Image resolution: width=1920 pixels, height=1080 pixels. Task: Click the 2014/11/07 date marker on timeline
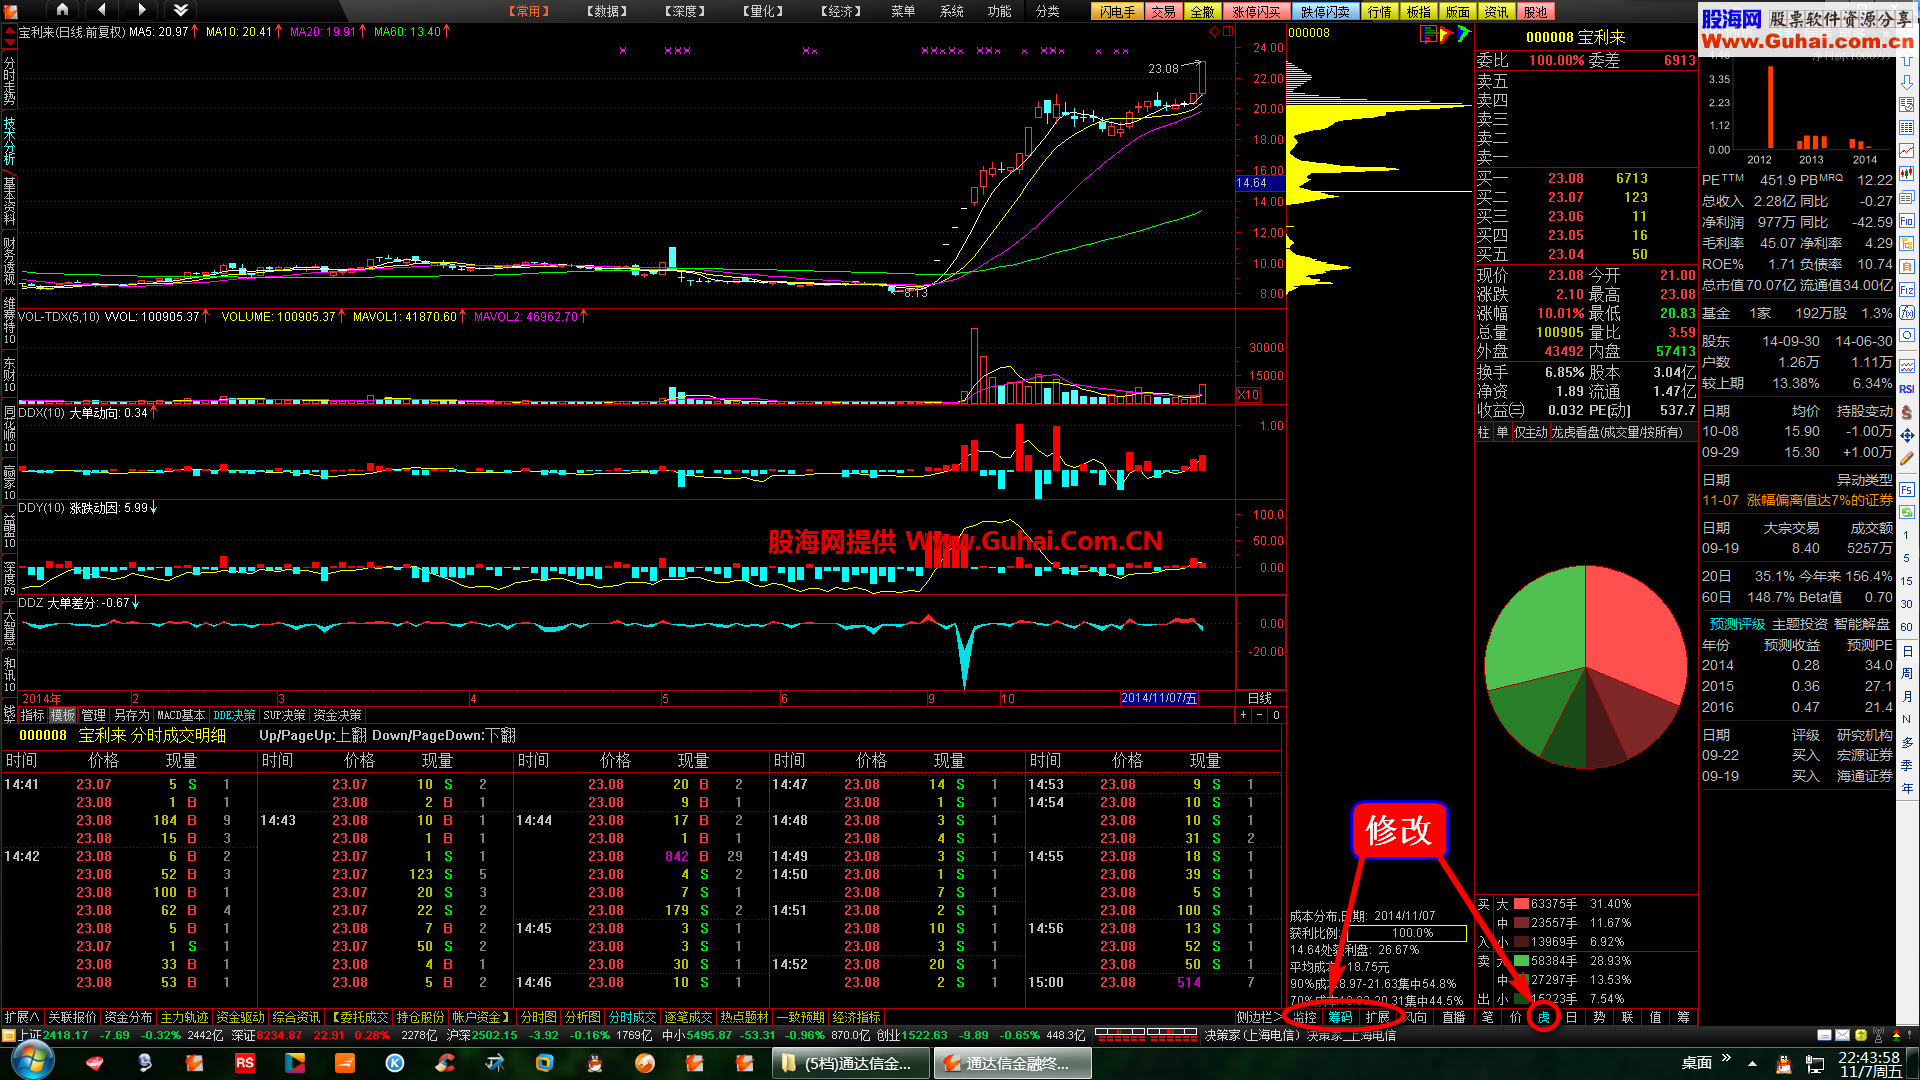[1159, 698]
